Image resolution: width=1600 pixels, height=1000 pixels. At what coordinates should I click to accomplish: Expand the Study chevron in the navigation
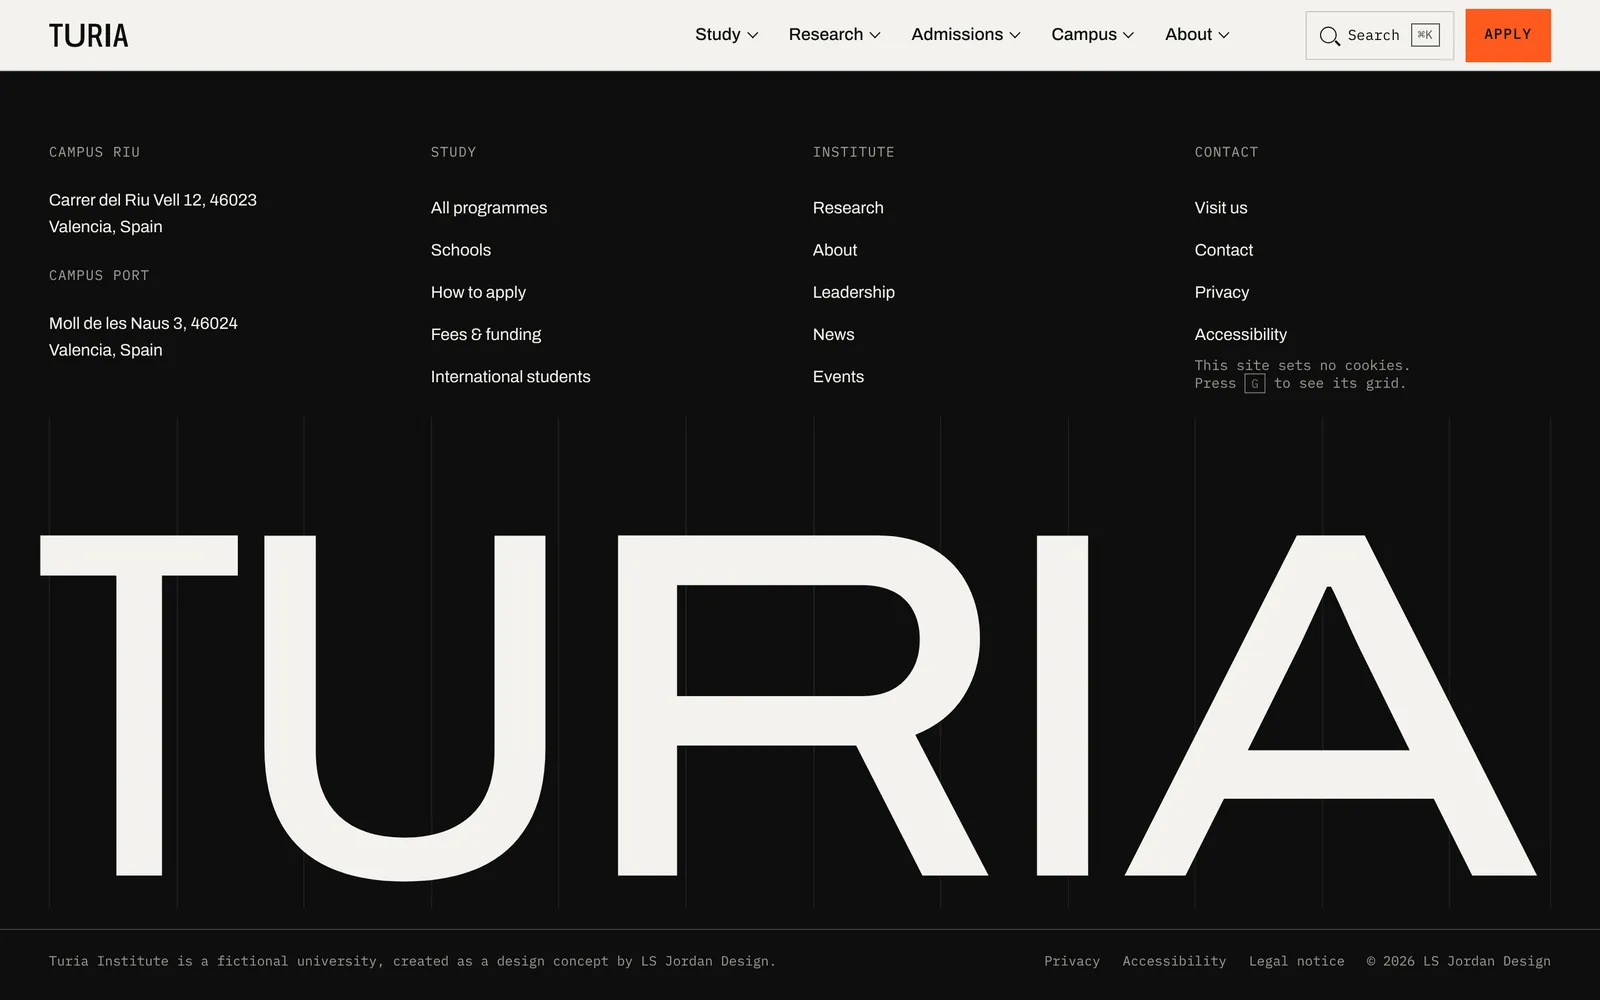pos(753,35)
